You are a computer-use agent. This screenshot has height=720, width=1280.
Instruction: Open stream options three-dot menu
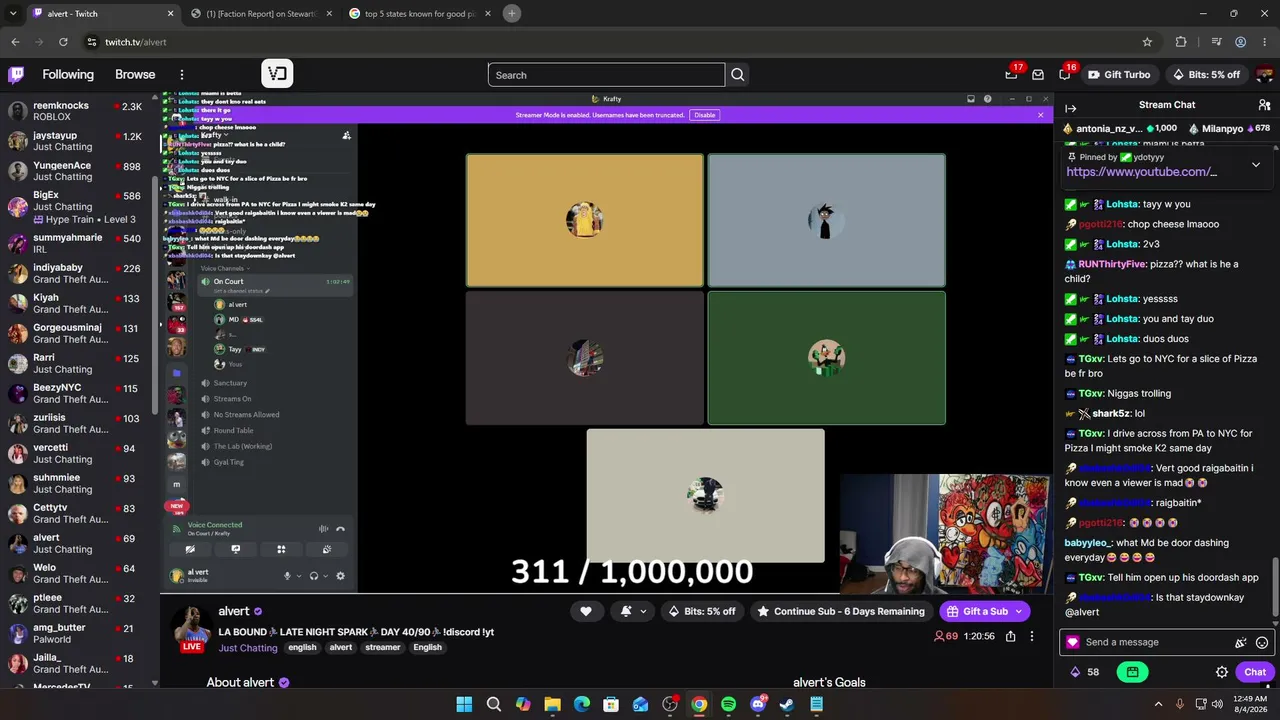(1032, 636)
